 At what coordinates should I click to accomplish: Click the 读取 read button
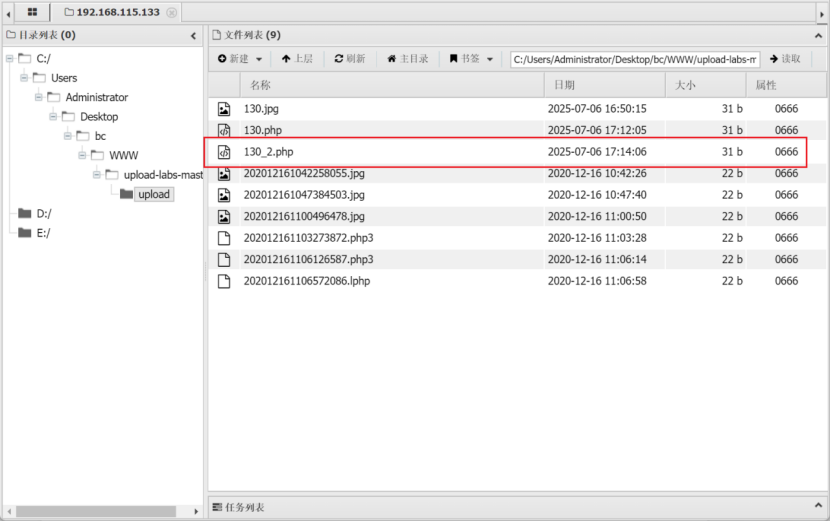tap(785, 59)
